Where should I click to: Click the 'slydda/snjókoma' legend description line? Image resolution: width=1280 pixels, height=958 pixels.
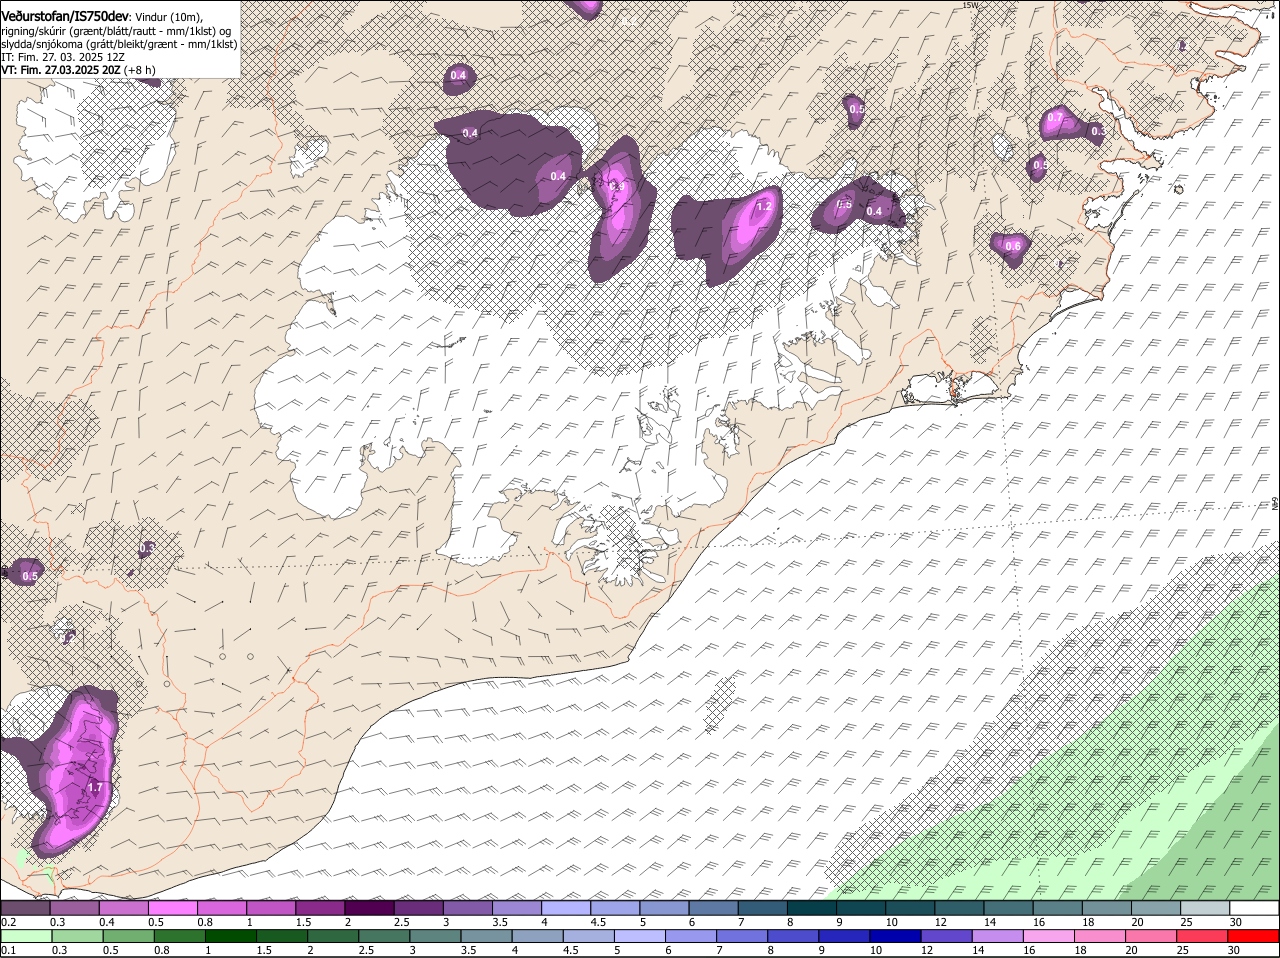click(x=119, y=44)
